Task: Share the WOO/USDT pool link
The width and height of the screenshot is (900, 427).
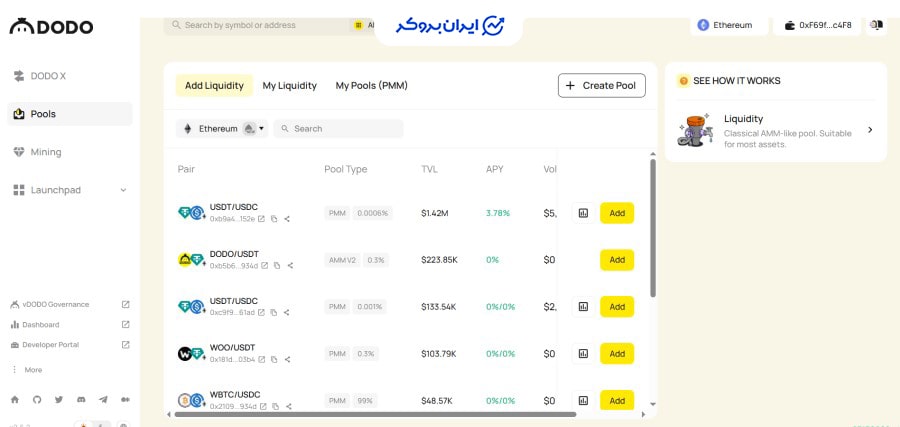Action: click(287, 359)
